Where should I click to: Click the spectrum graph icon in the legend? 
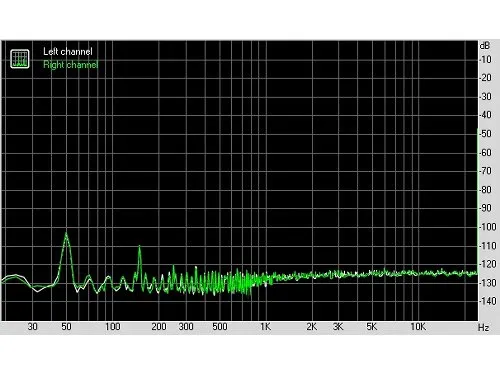click(x=20, y=59)
